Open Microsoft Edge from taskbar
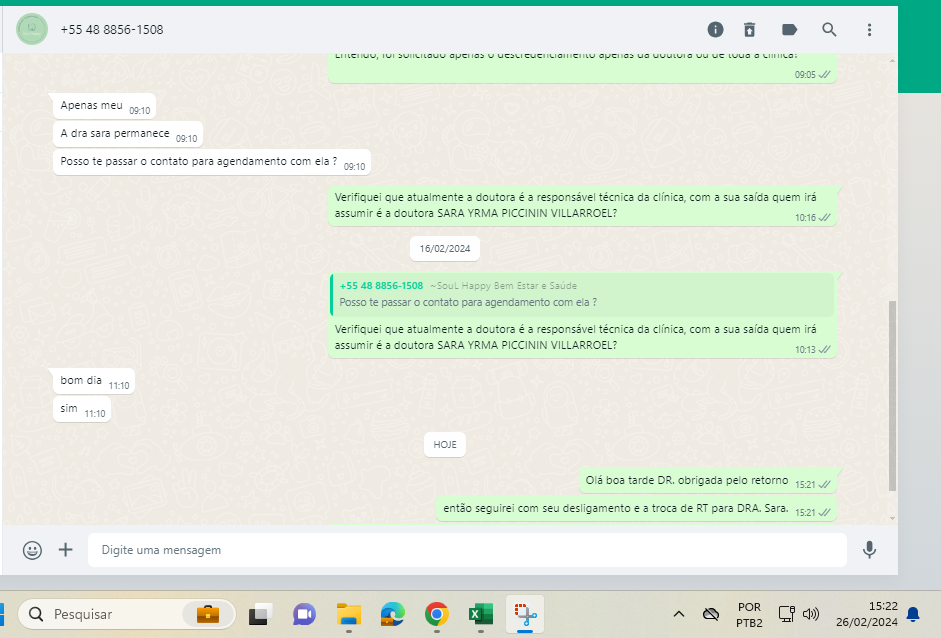Viewport: 941px width, 638px height. click(x=392, y=614)
